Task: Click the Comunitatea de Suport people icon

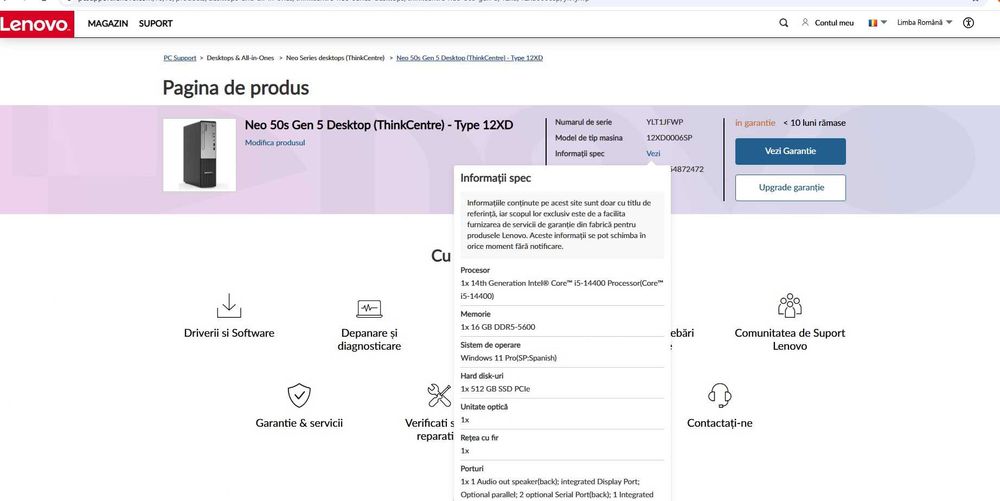Action: 790,306
